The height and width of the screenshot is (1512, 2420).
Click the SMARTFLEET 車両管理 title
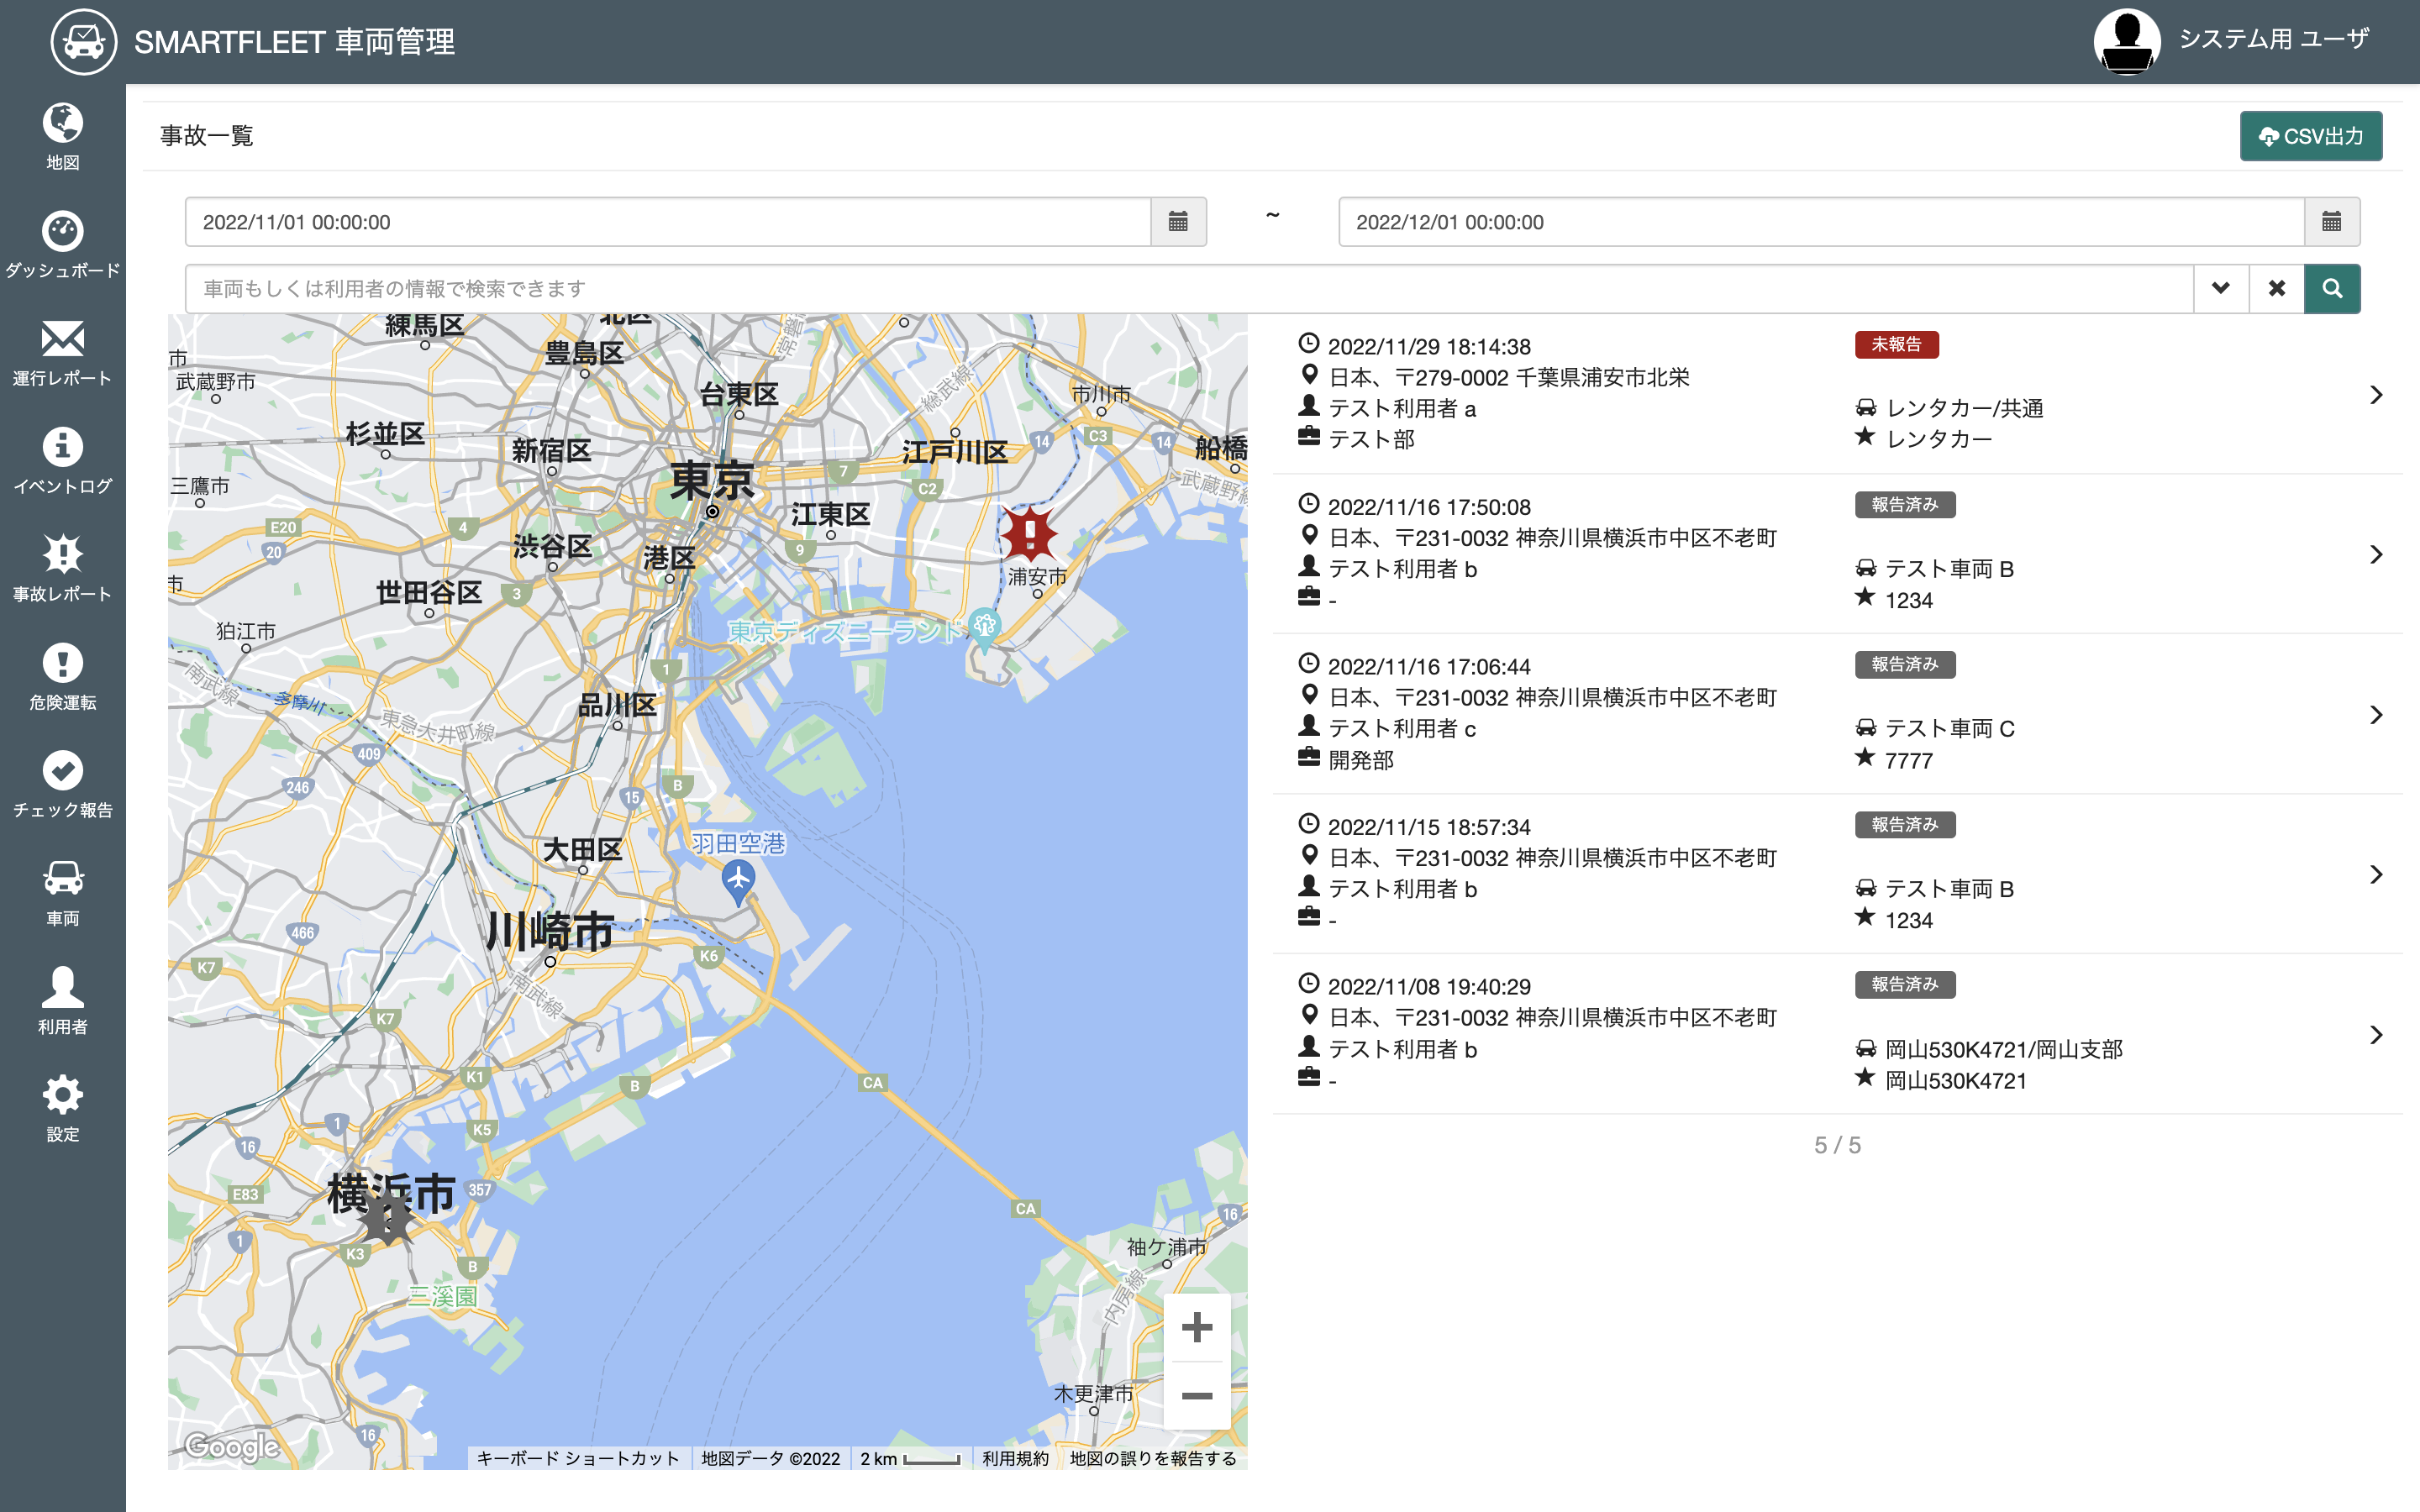(294, 41)
